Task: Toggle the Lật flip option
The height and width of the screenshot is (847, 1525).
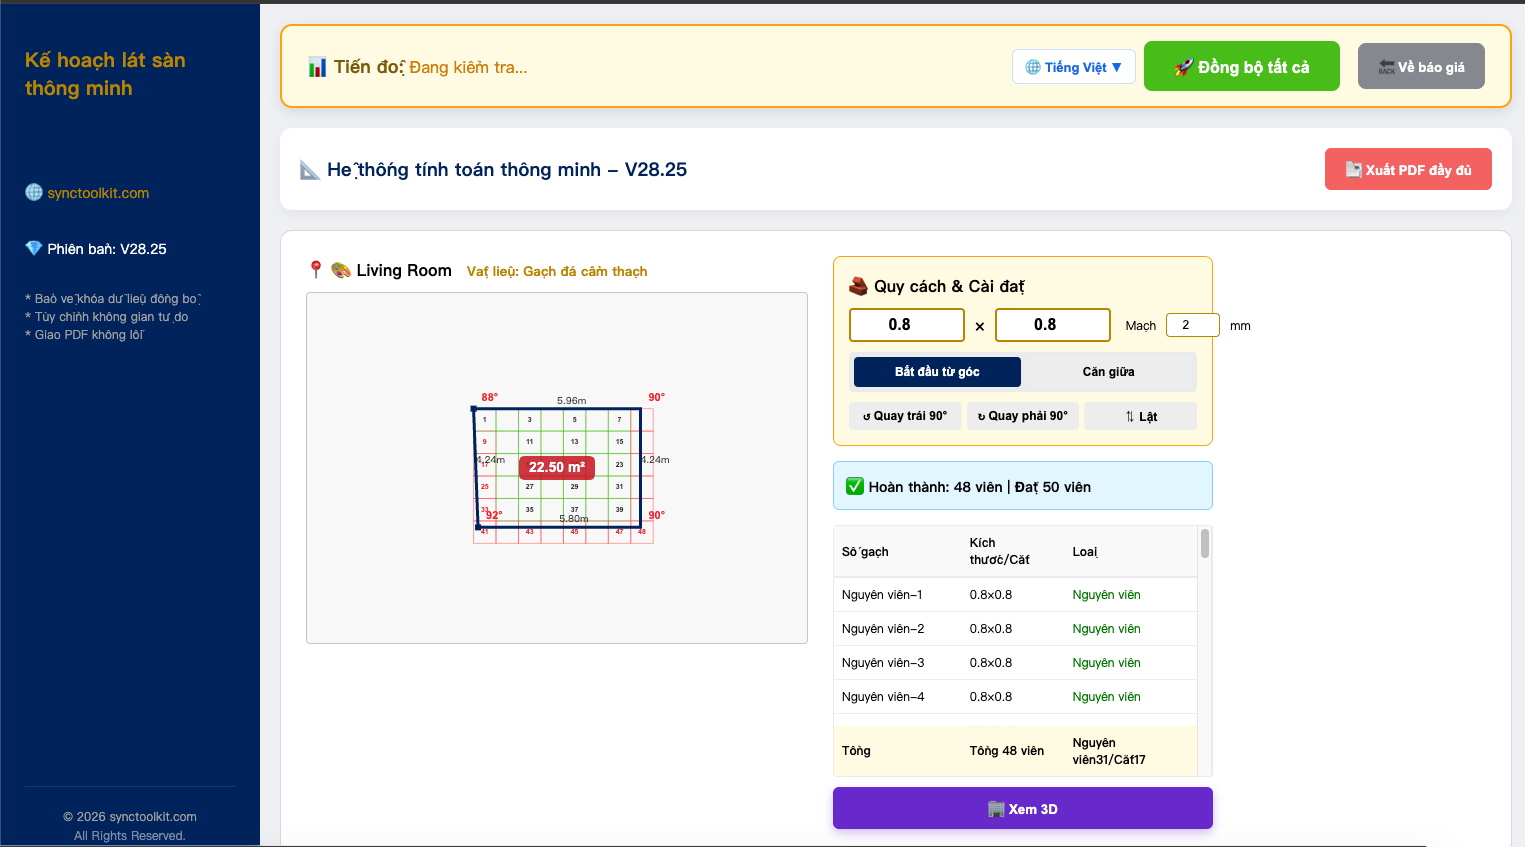Action: (x=1140, y=416)
